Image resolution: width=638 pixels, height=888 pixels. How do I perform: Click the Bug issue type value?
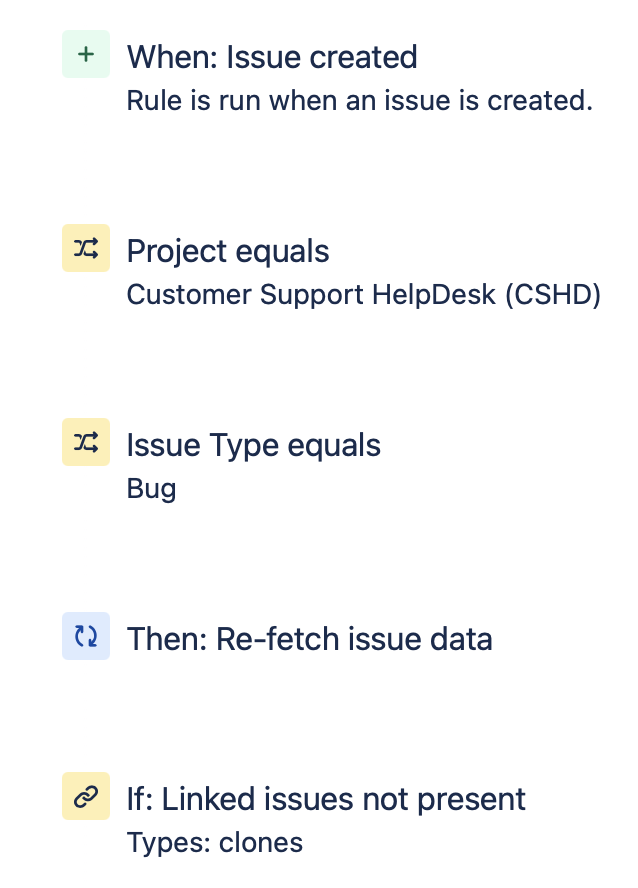[151, 489]
